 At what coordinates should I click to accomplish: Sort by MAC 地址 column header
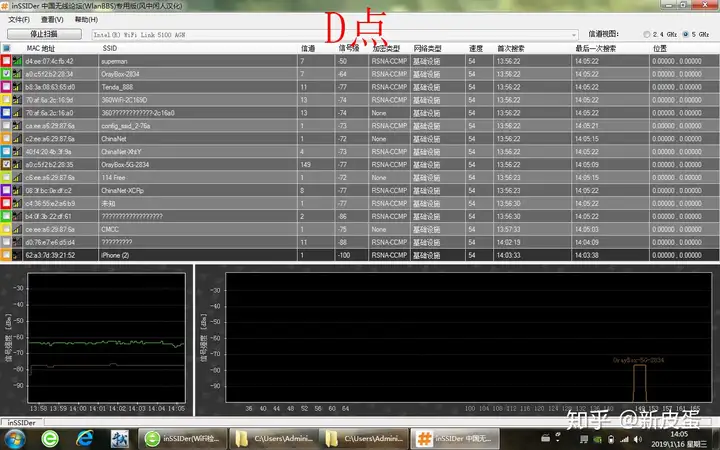pos(40,48)
